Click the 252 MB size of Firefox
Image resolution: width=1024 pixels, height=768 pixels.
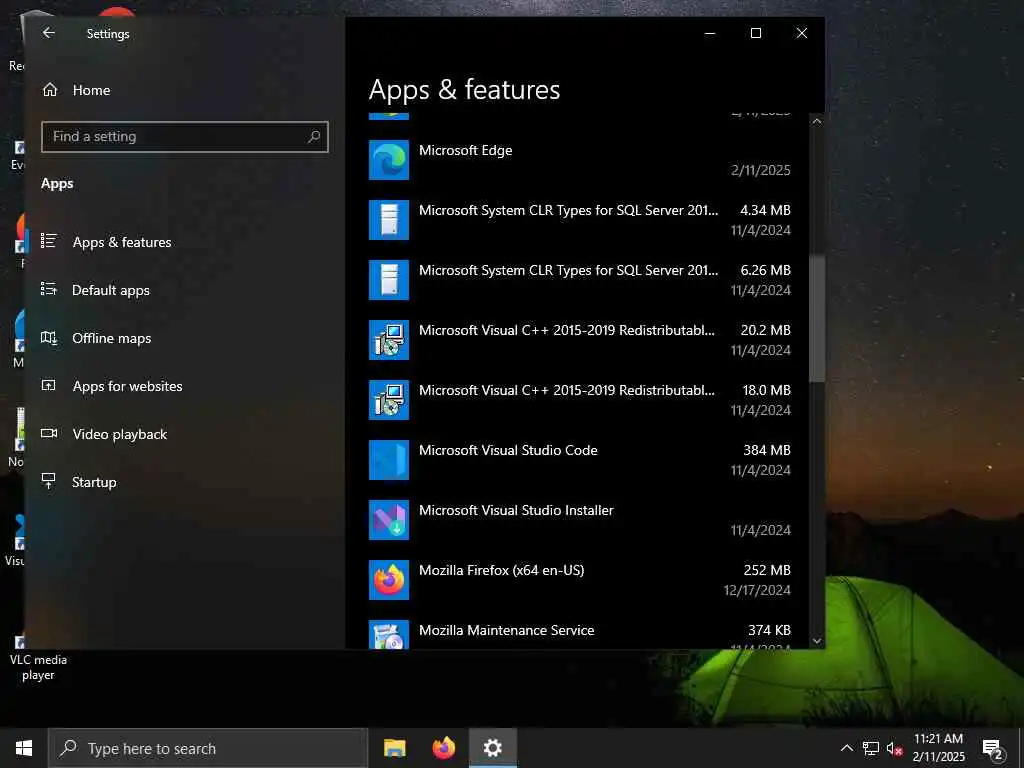click(x=767, y=570)
